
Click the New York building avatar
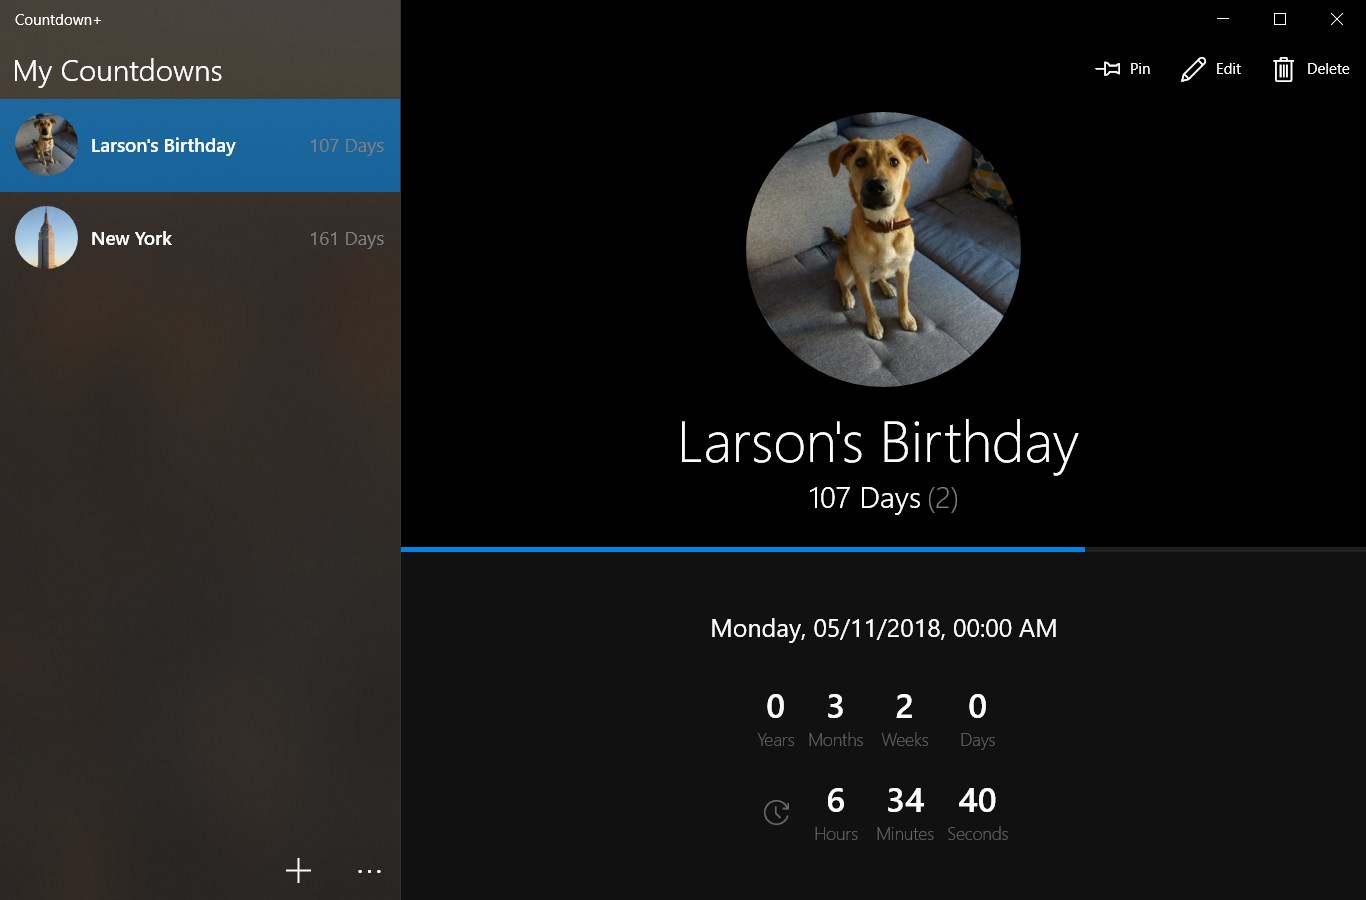click(46, 238)
